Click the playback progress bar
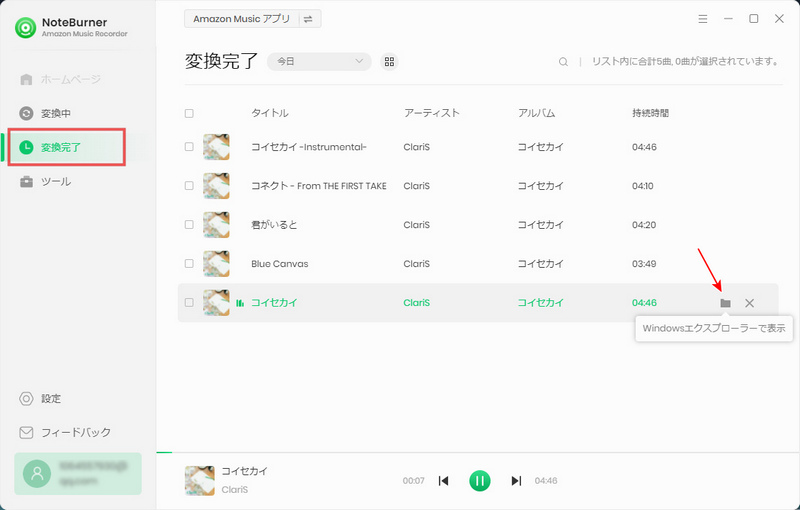Image resolution: width=800 pixels, height=510 pixels. tap(478, 452)
